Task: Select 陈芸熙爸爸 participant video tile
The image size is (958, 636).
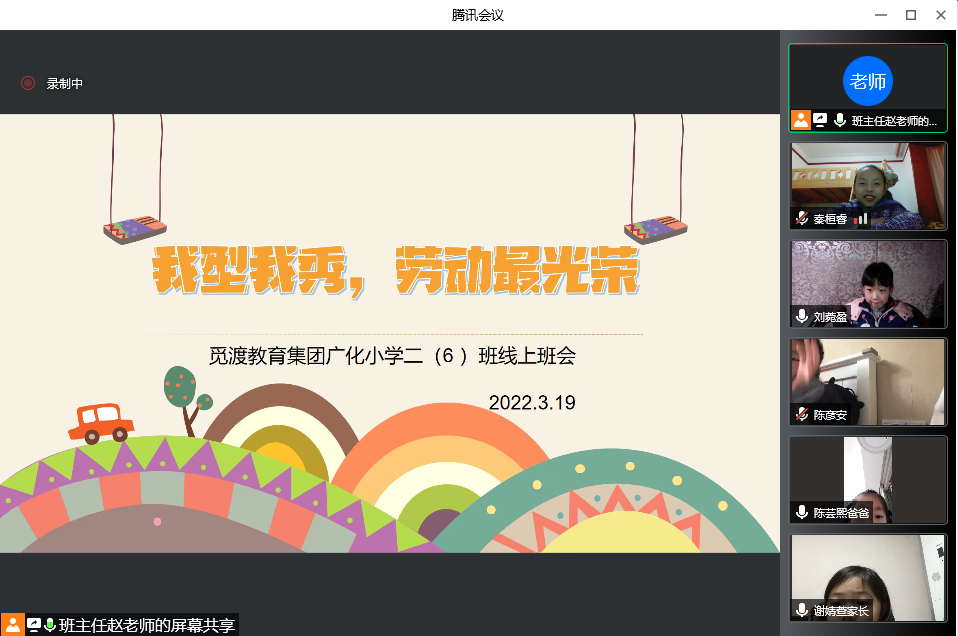Action: [868, 480]
